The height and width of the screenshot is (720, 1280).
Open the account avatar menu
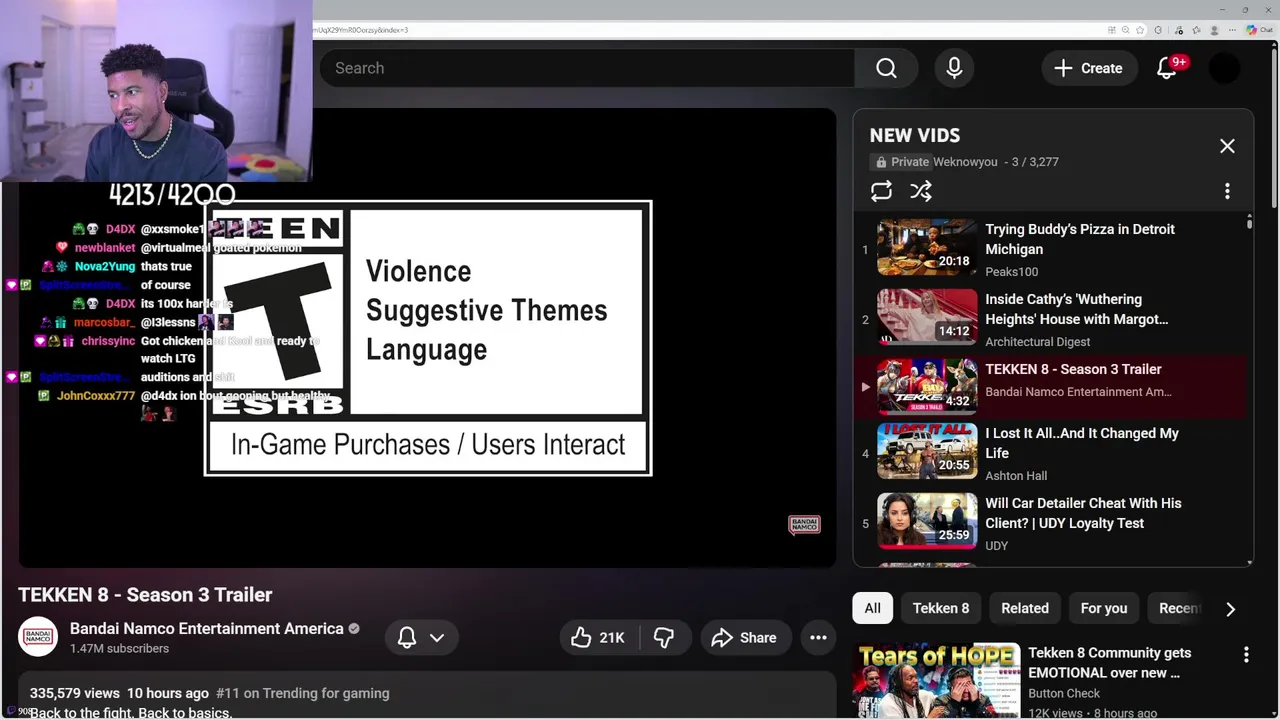click(x=1224, y=68)
